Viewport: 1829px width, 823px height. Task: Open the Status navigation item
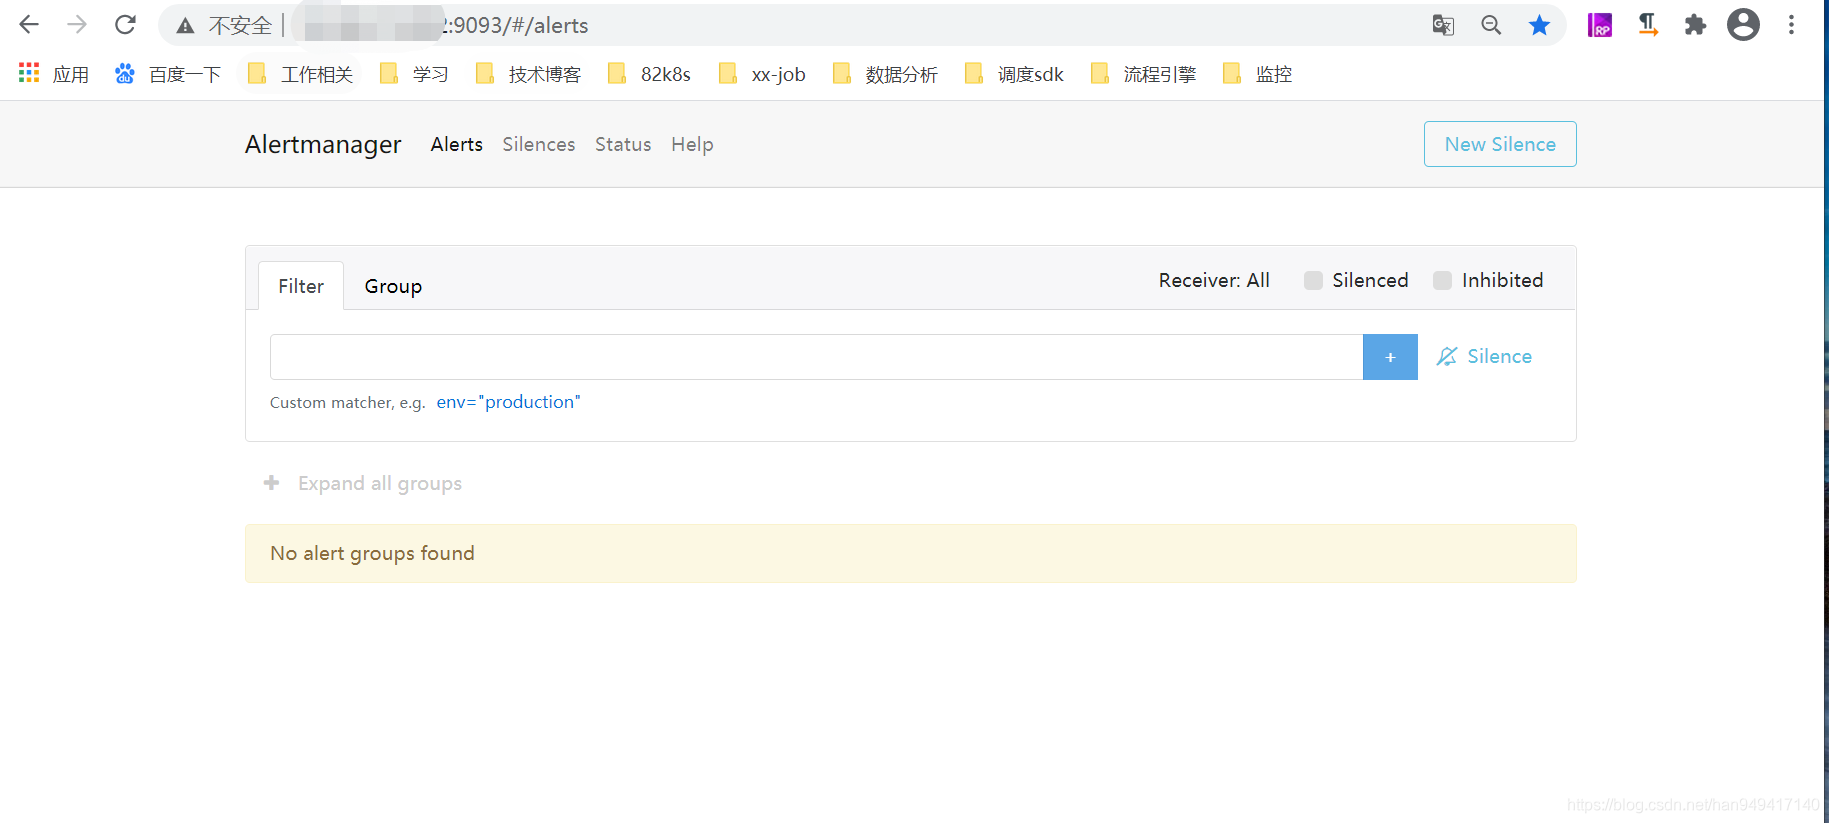[623, 144]
